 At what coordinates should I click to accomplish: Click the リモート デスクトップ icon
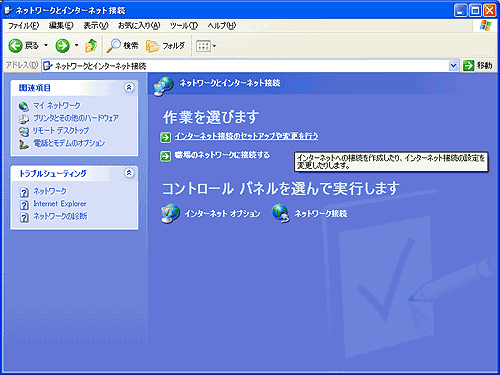coord(24,131)
